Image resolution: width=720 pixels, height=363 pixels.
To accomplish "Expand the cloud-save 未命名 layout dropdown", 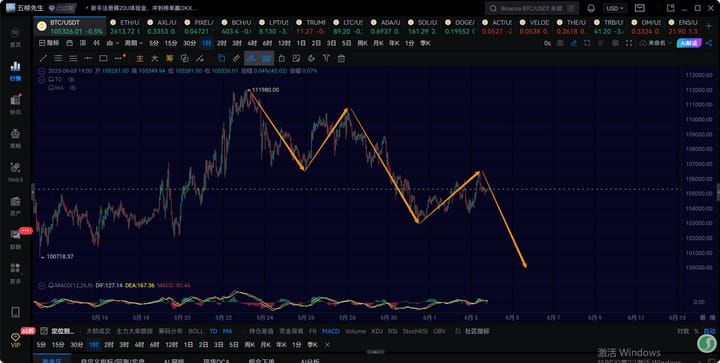I will [x=655, y=43].
